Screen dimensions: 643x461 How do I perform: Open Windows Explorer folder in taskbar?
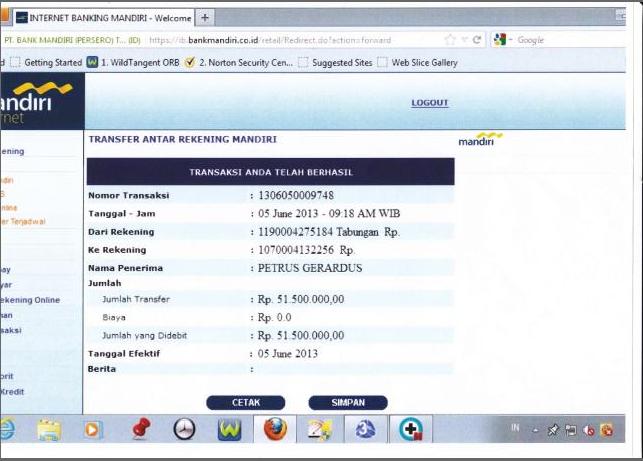(48, 430)
